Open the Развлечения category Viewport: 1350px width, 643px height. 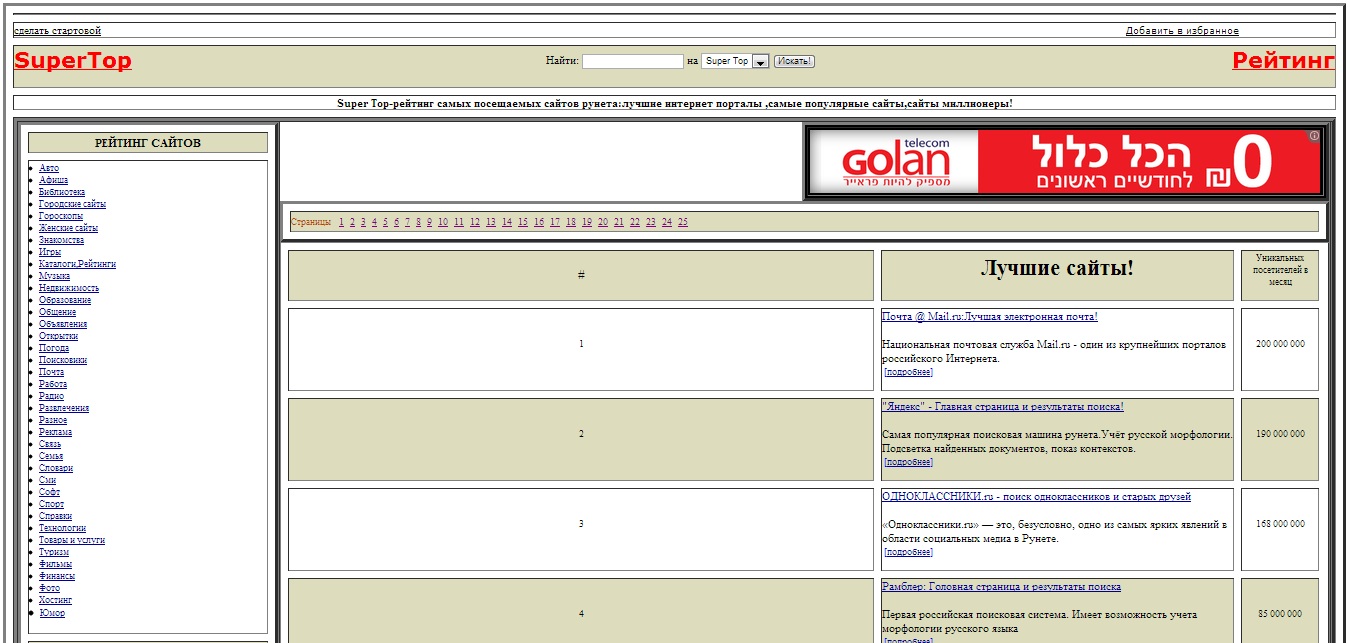(x=64, y=408)
